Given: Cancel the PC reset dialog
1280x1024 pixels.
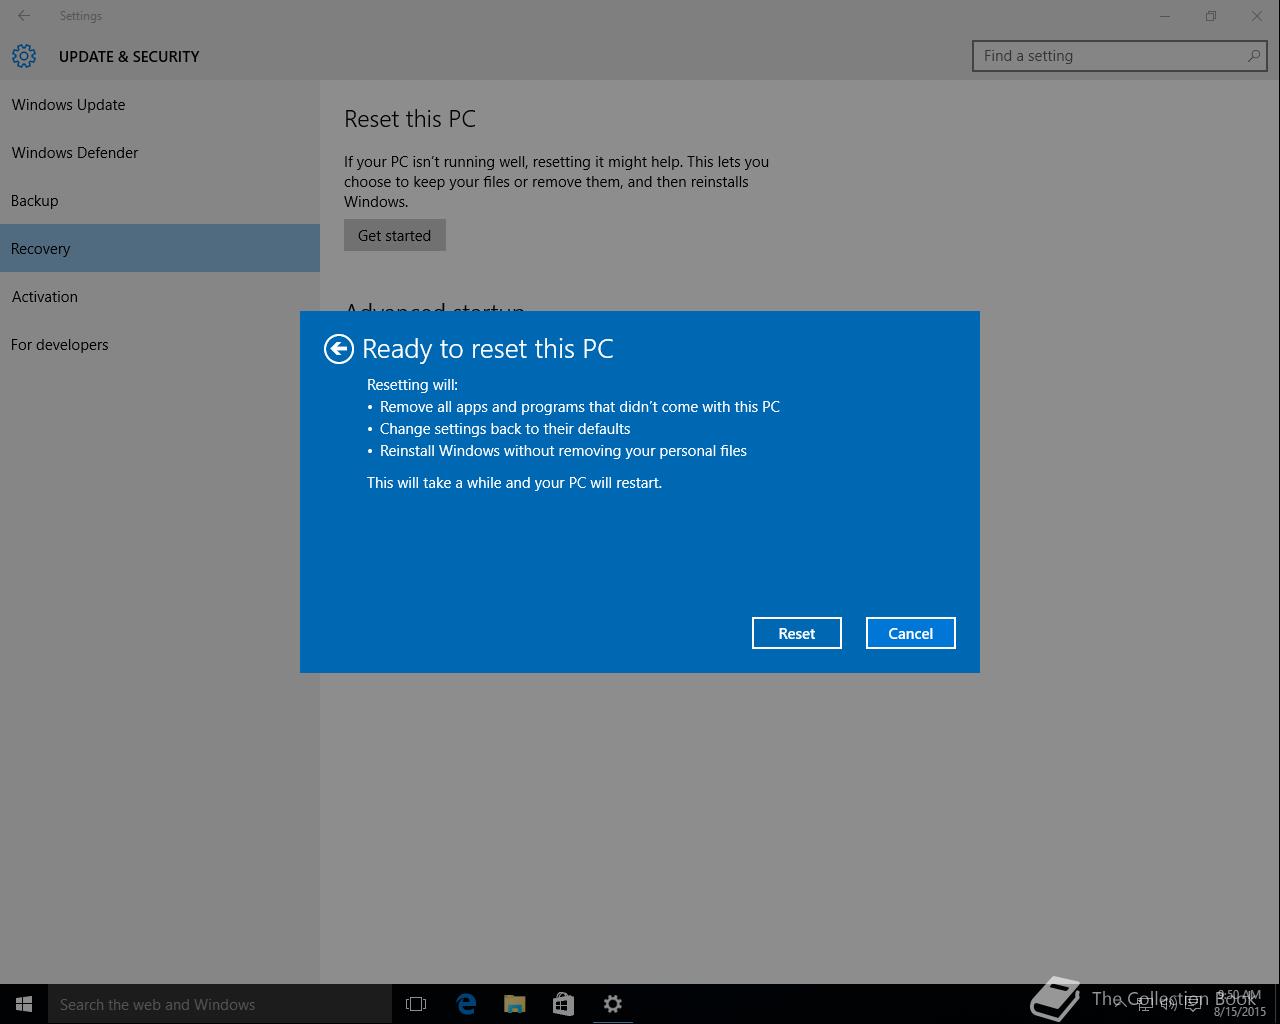Looking at the screenshot, I should click(911, 633).
